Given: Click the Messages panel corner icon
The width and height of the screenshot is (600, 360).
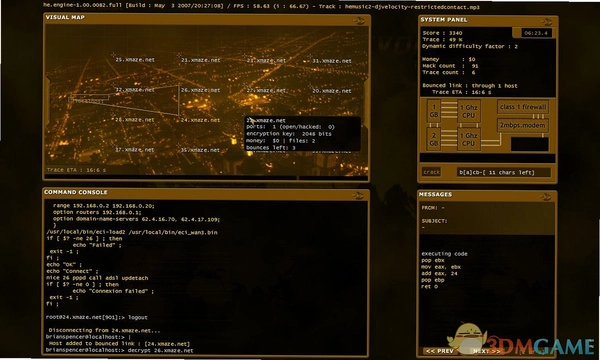Looking at the screenshot, I should pos(545,197).
